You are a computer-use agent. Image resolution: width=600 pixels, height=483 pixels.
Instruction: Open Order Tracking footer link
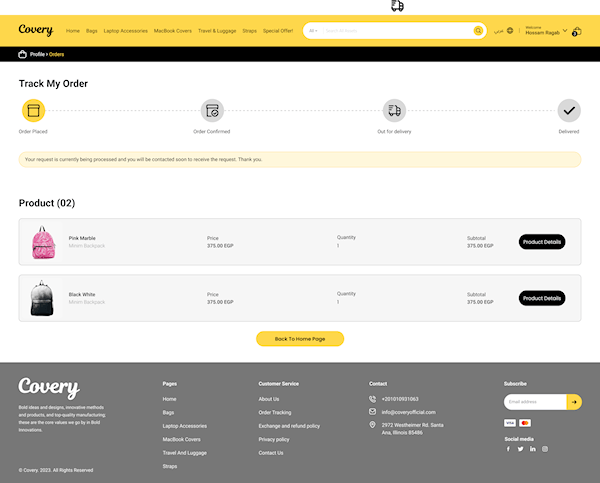(275, 412)
